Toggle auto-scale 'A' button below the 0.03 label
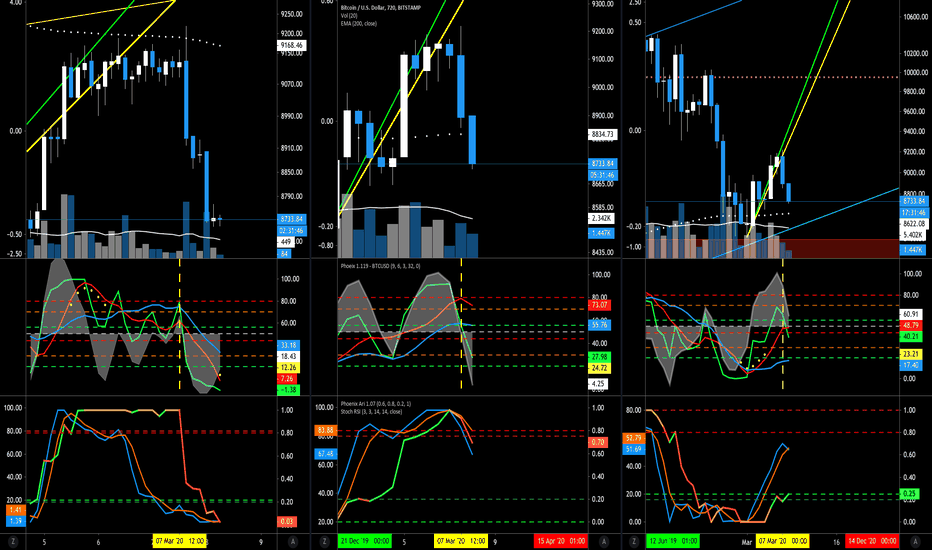The image size is (932, 550). point(293,542)
